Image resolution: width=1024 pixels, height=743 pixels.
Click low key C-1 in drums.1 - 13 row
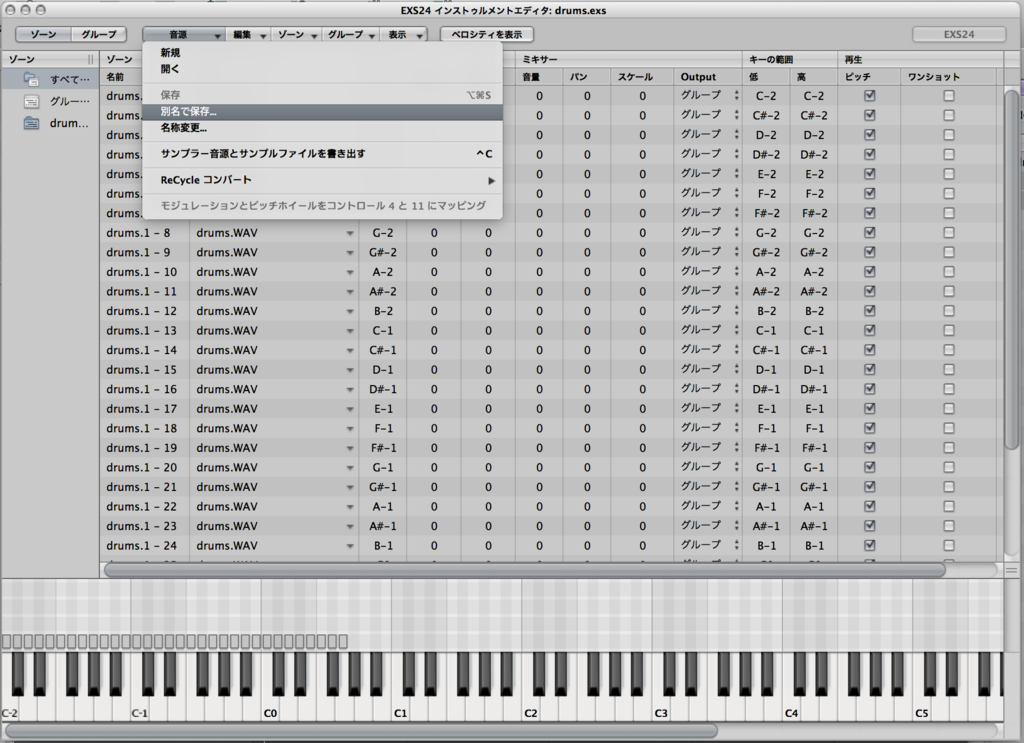coord(766,330)
